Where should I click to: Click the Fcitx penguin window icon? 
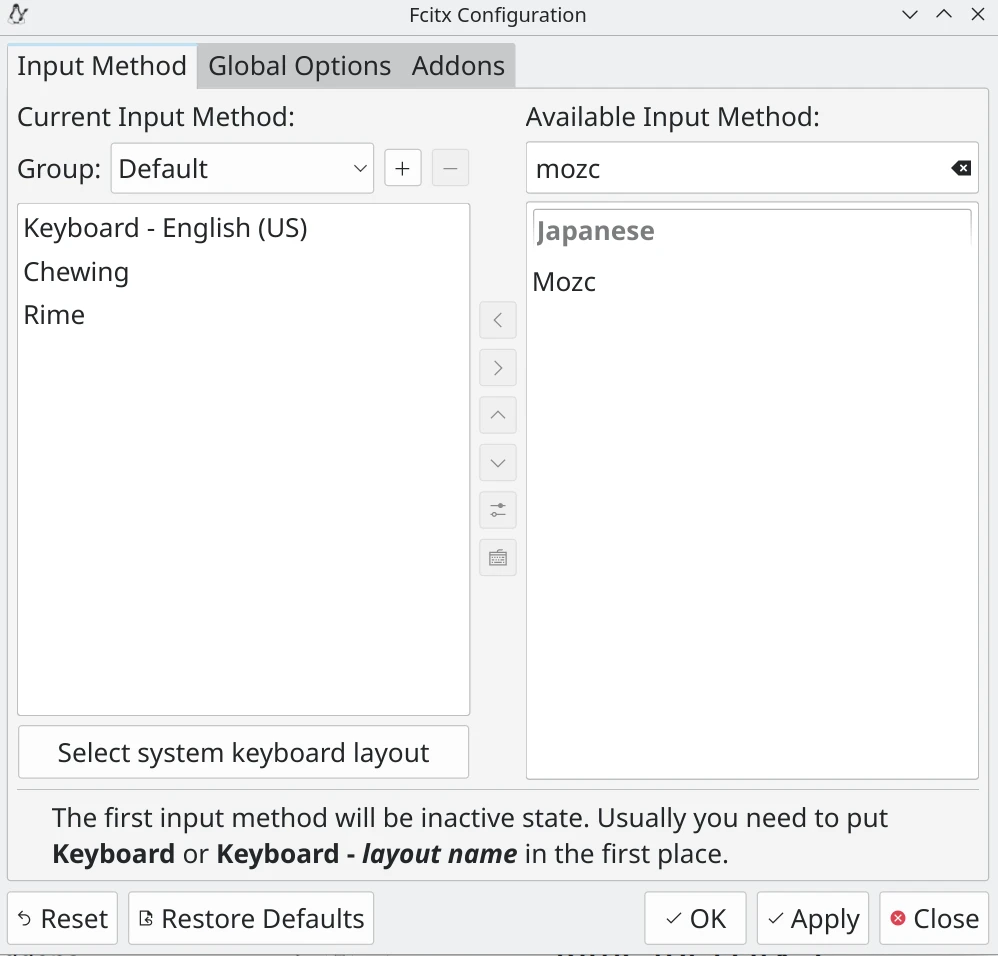(x=18, y=14)
